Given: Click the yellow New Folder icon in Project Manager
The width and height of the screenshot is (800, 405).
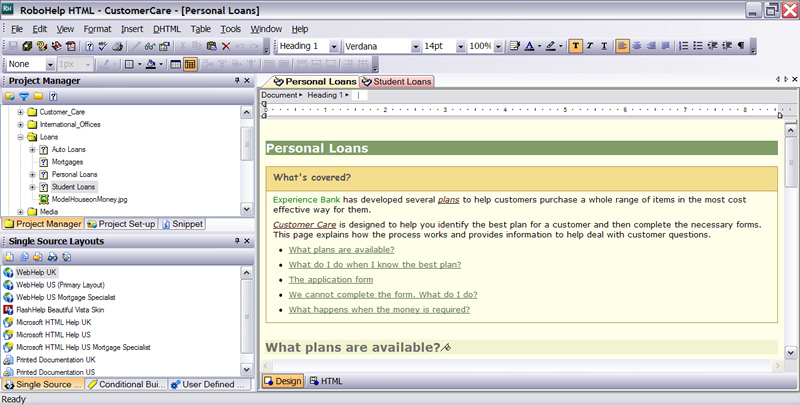Looking at the screenshot, I should (x=38, y=96).
